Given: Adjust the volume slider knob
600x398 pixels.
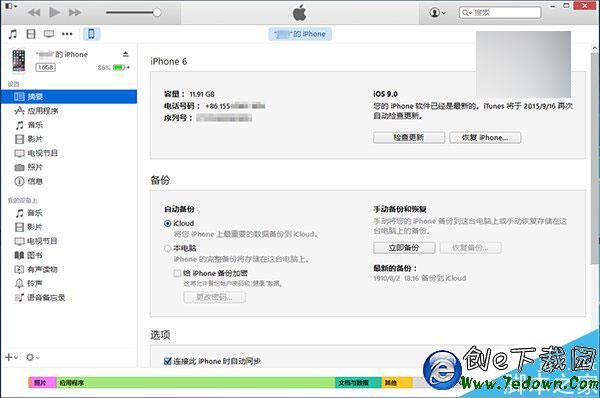Looking at the screenshot, I should (157, 13).
